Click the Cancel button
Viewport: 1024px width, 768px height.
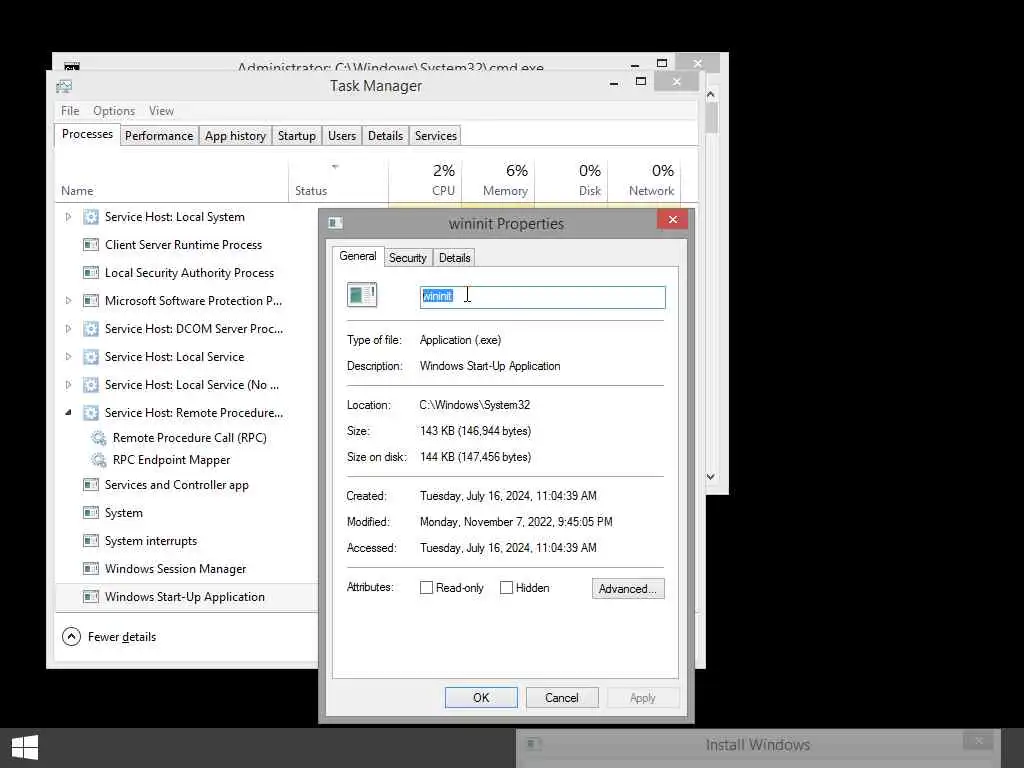click(x=562, y=697)
